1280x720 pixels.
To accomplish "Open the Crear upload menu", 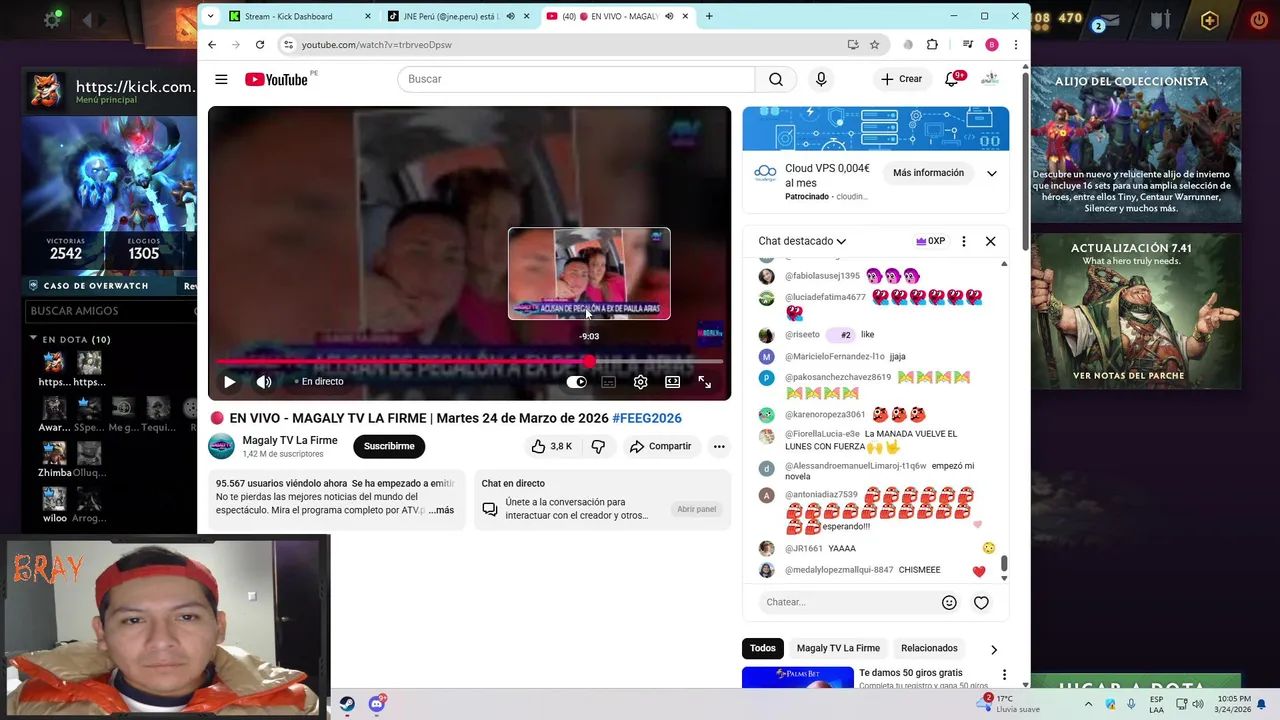I will [901, 79].
